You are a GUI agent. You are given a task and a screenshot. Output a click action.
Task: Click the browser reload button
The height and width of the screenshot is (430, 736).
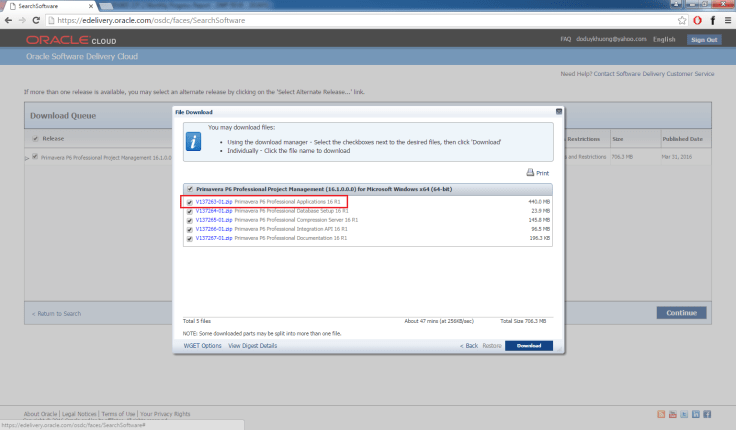[37, 20]
